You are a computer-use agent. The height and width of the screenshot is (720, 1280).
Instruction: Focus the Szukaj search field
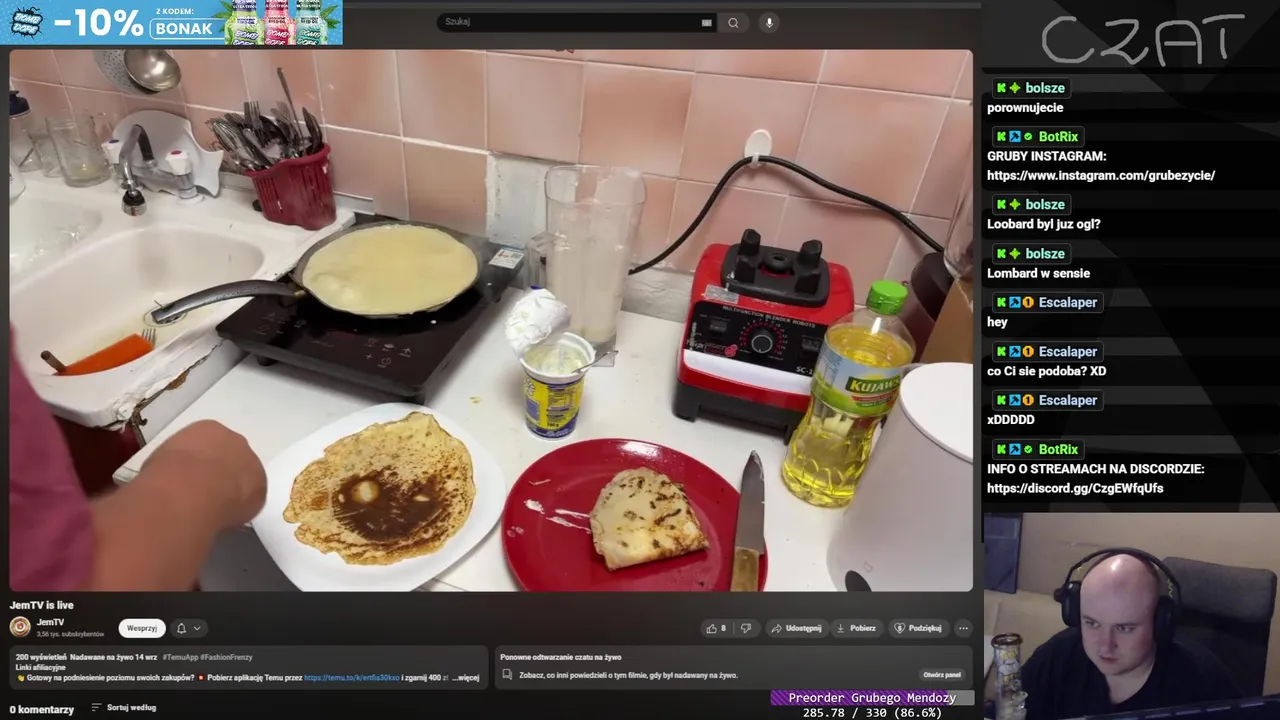click(x=578, y=22)
